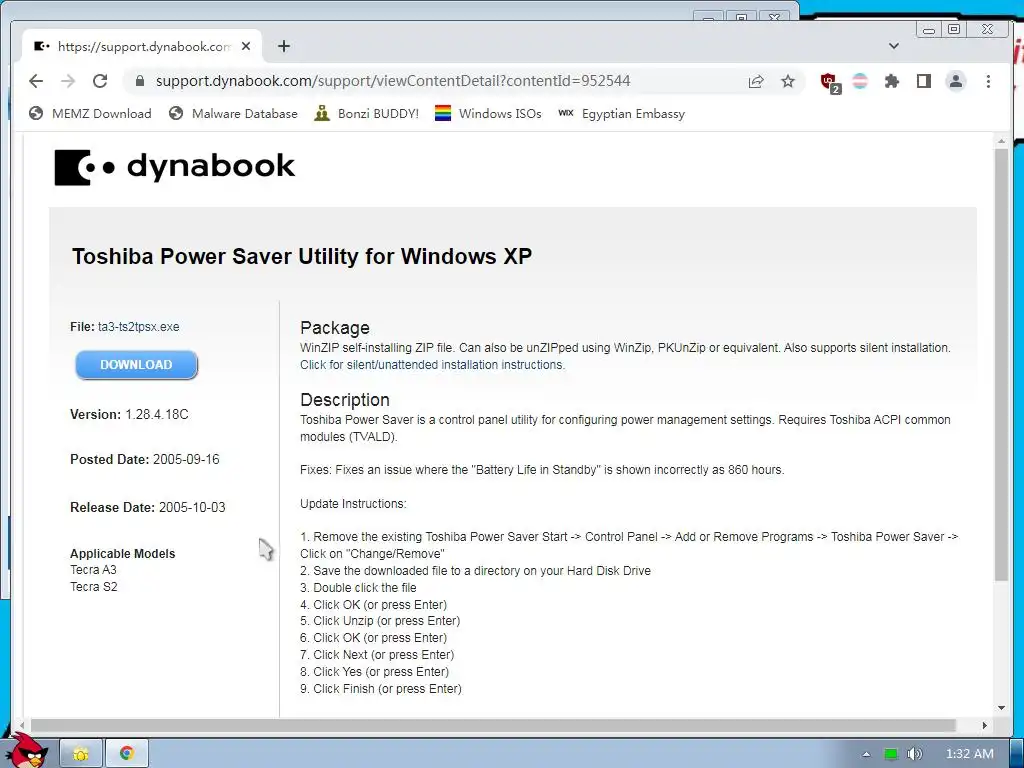
Task: View site information lock icon
Action: point(139,81)
